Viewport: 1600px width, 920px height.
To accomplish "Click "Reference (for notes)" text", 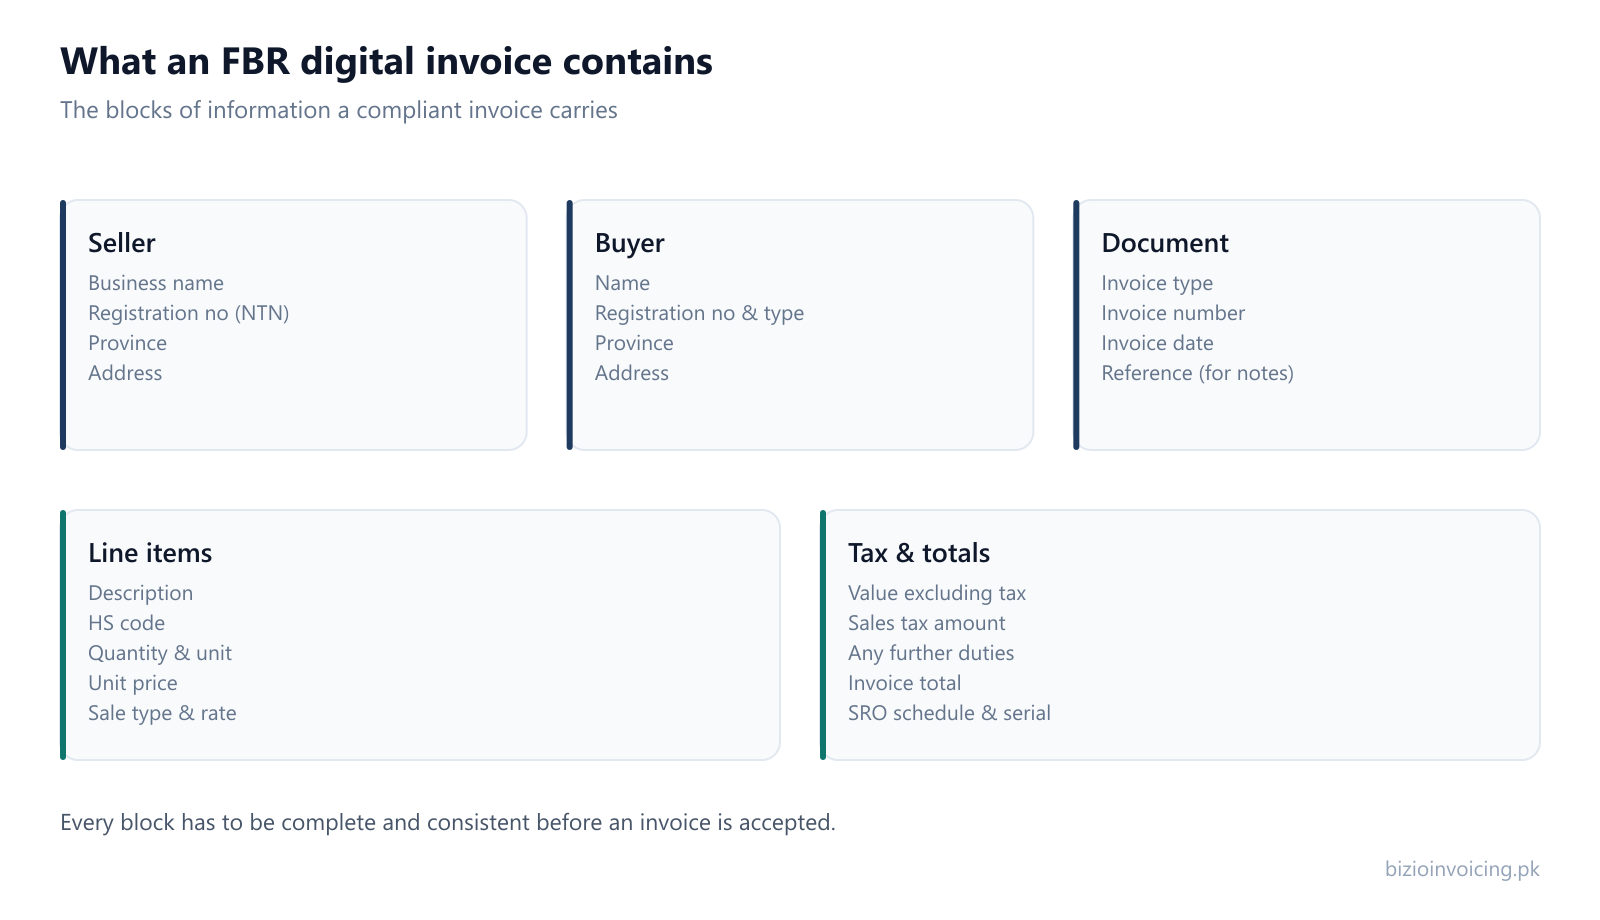I will [1198, 373].
